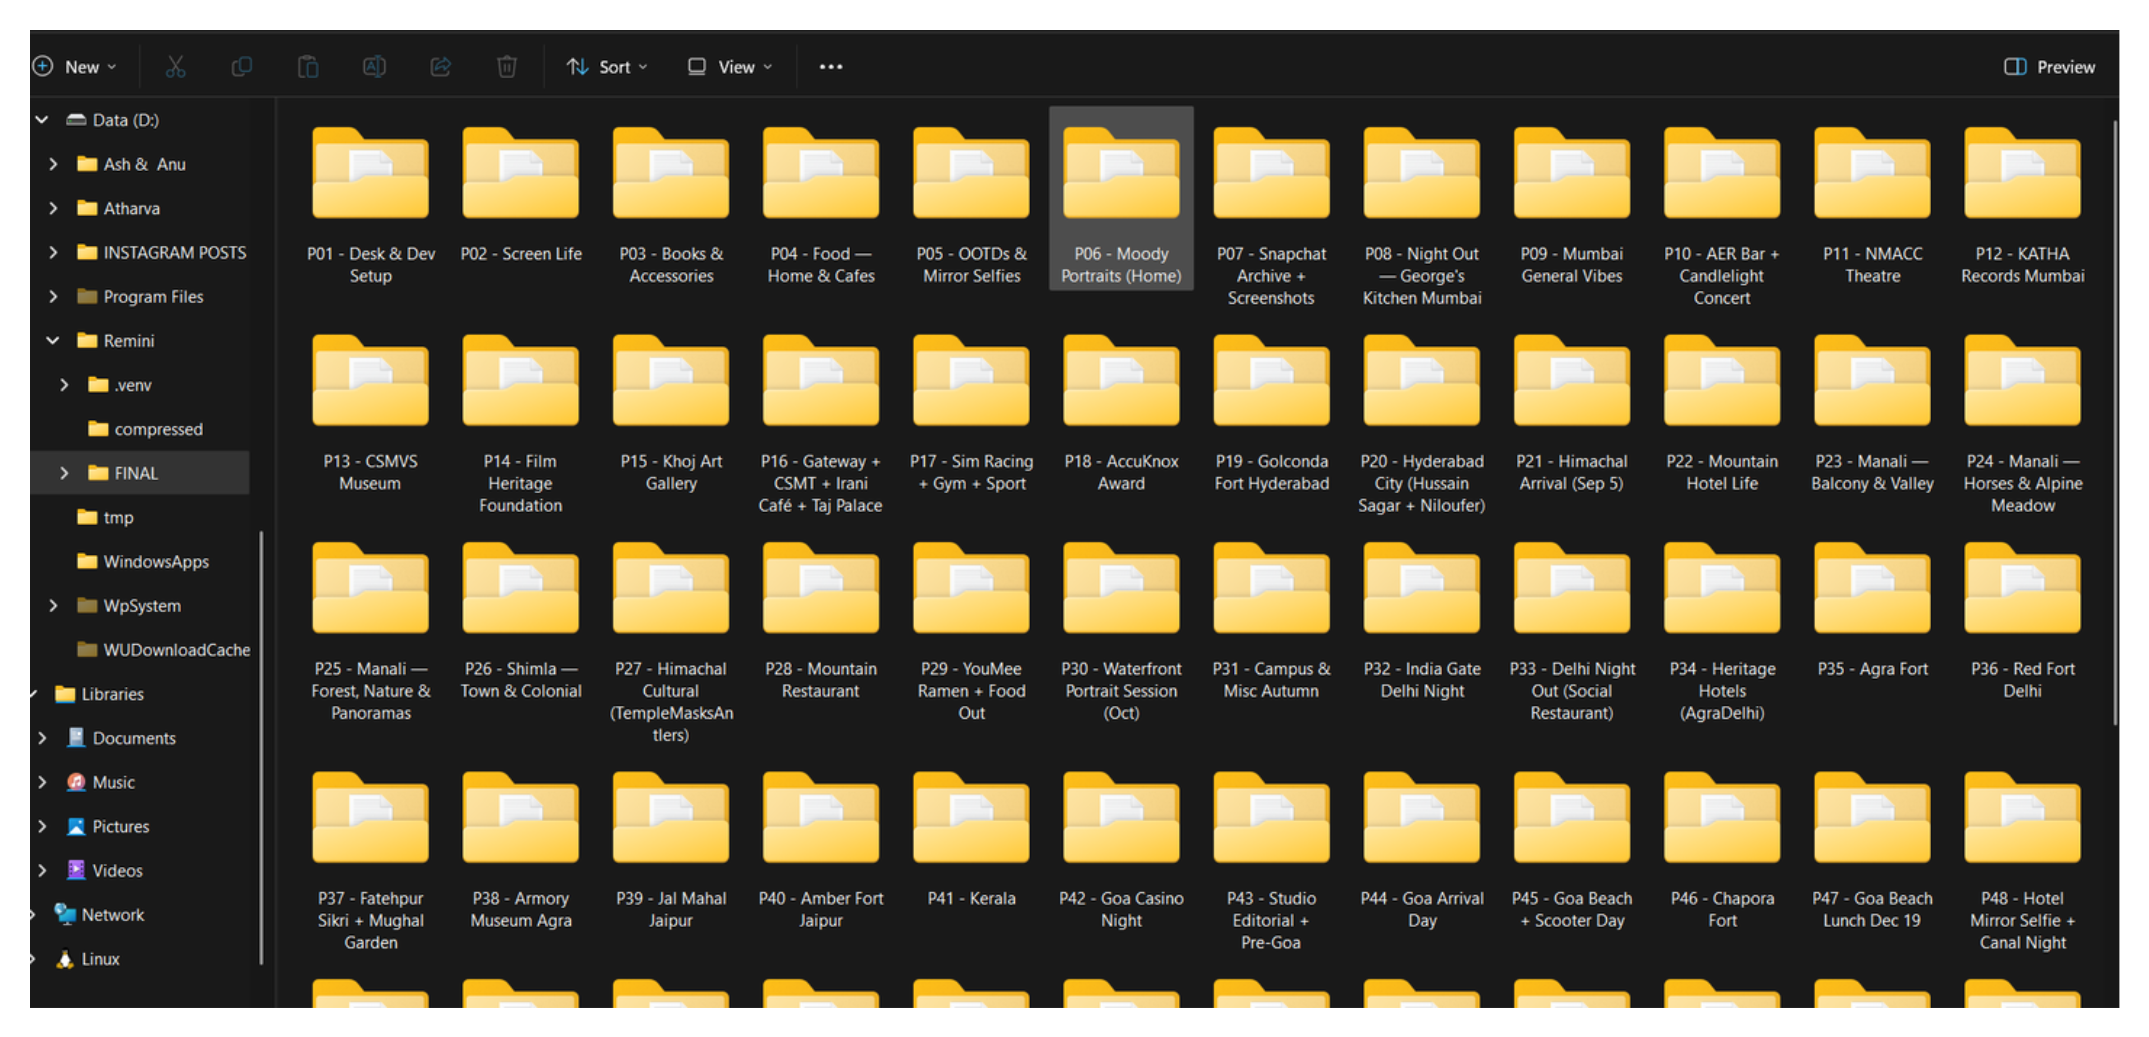
Task: Select WindowsApps in the navigation tree
Action: [143, 561]
